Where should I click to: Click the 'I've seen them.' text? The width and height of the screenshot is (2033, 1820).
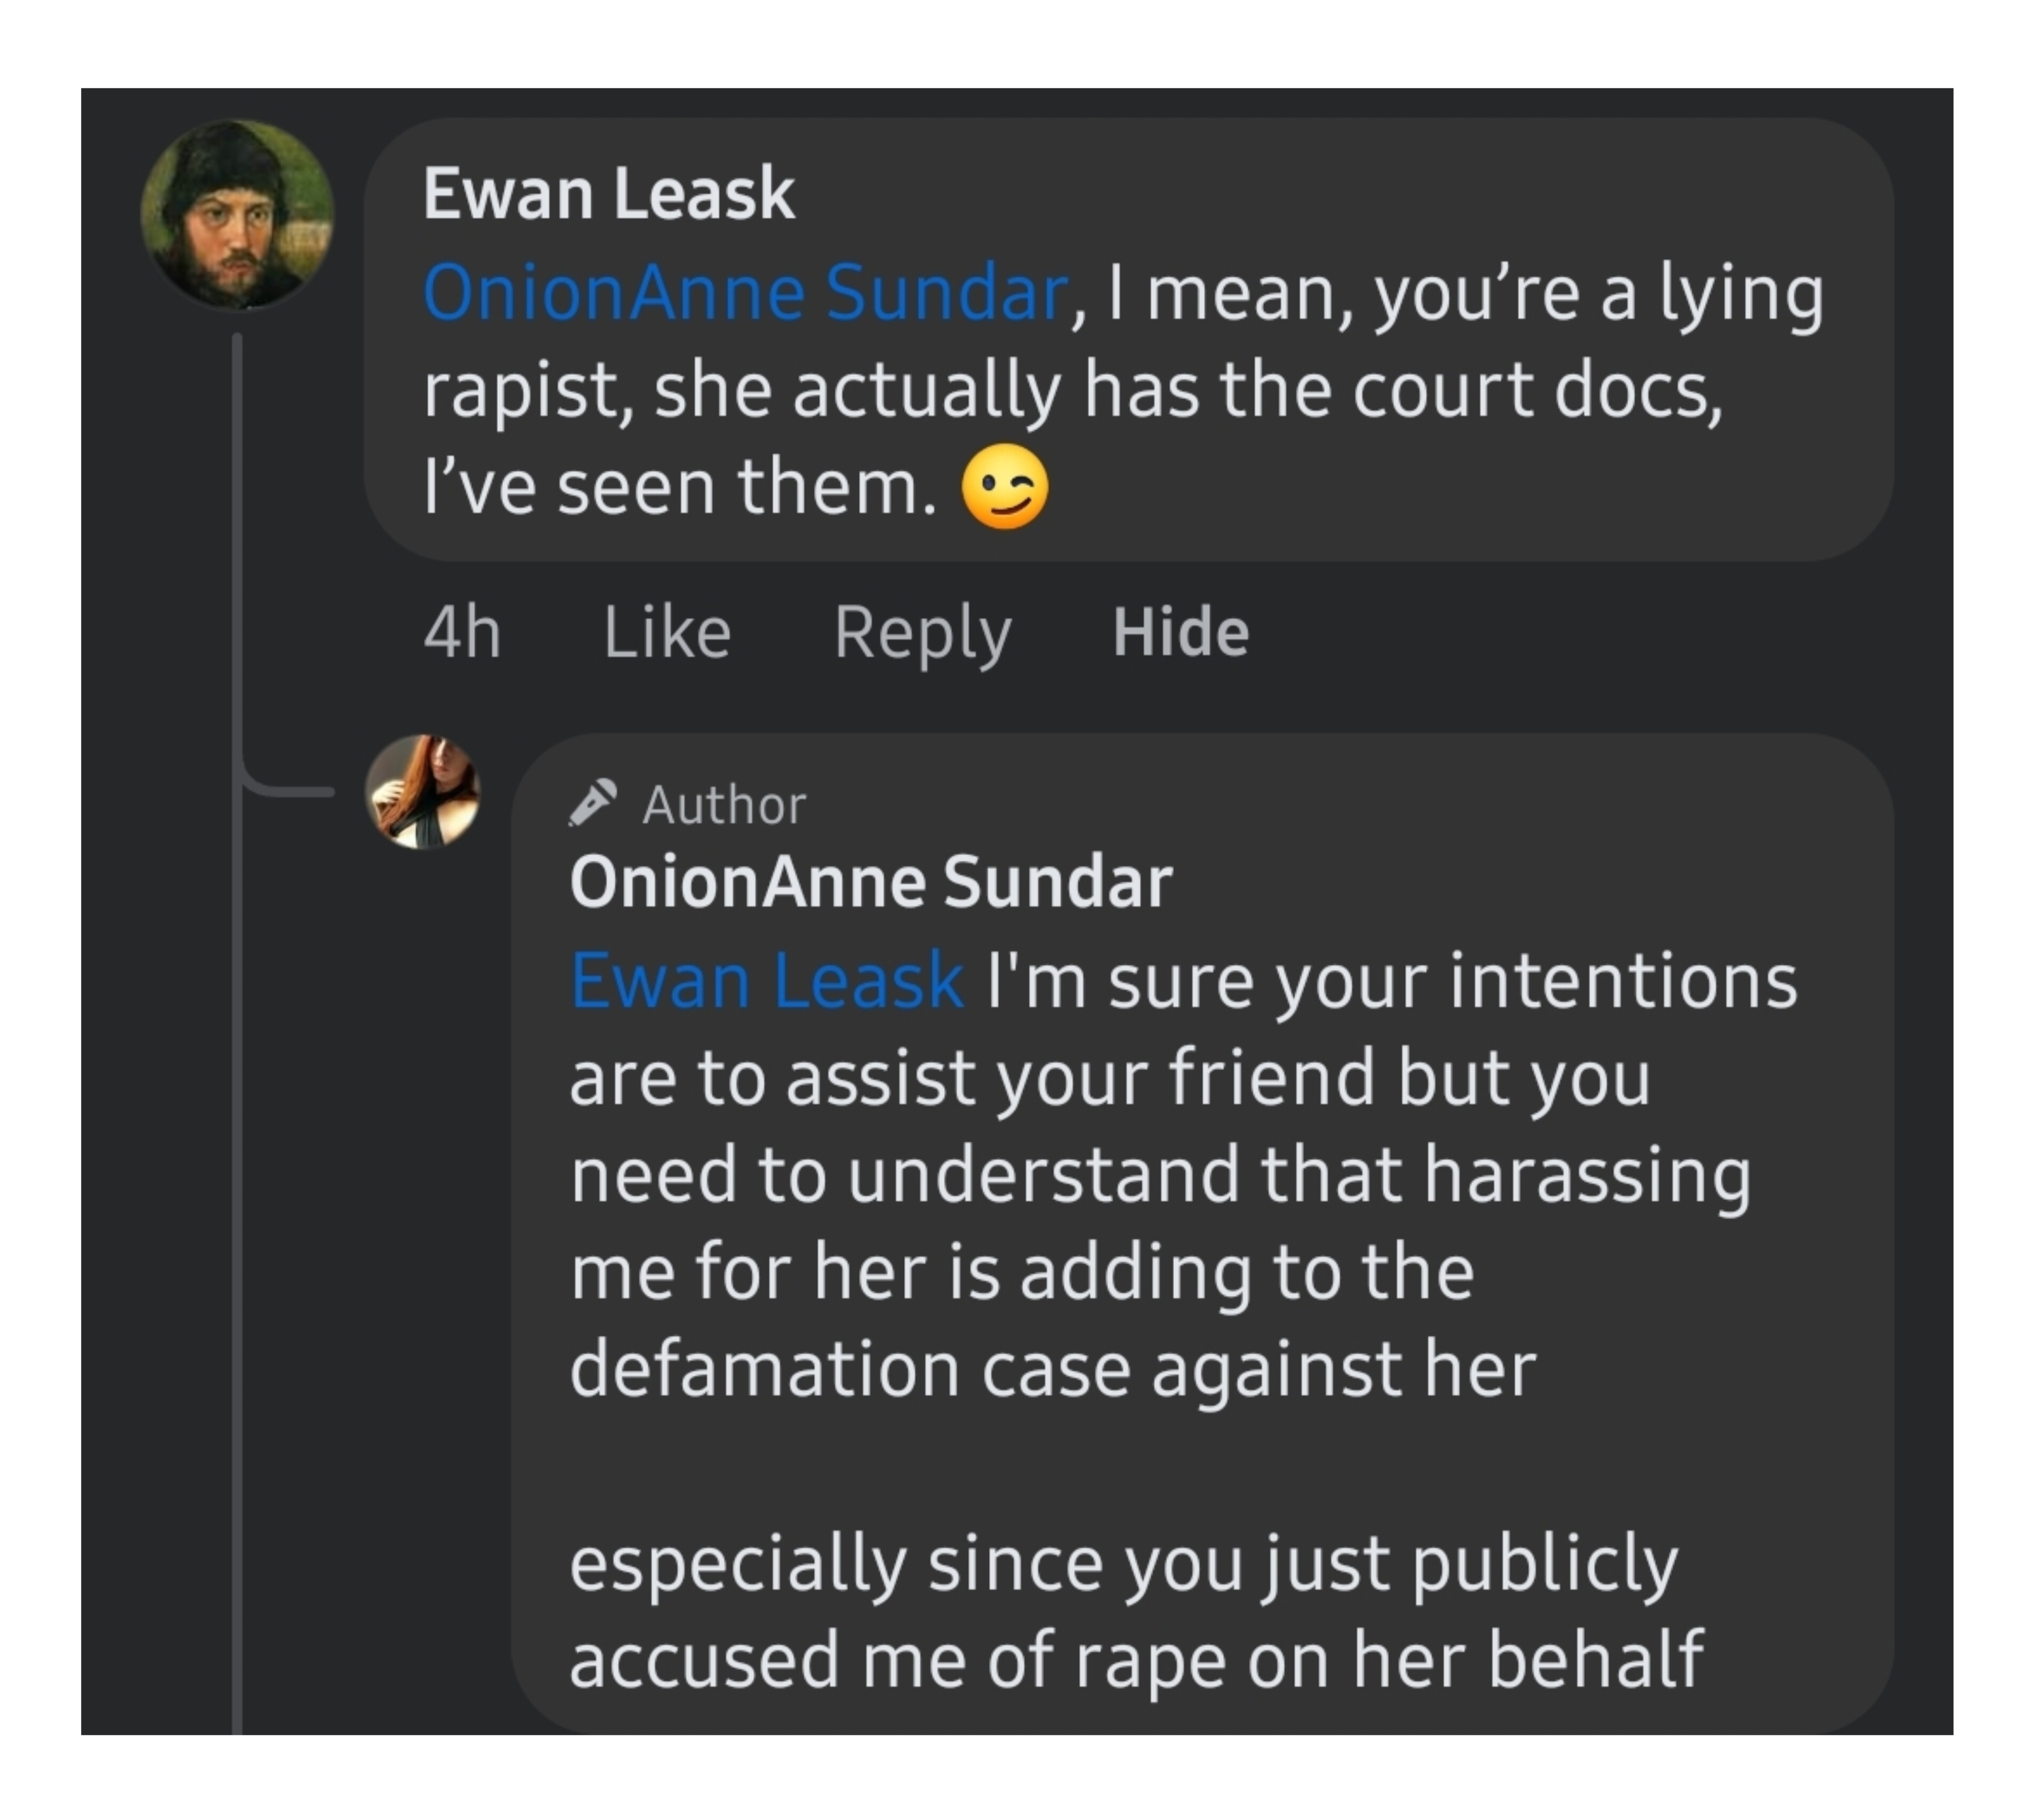pos(680,487)
